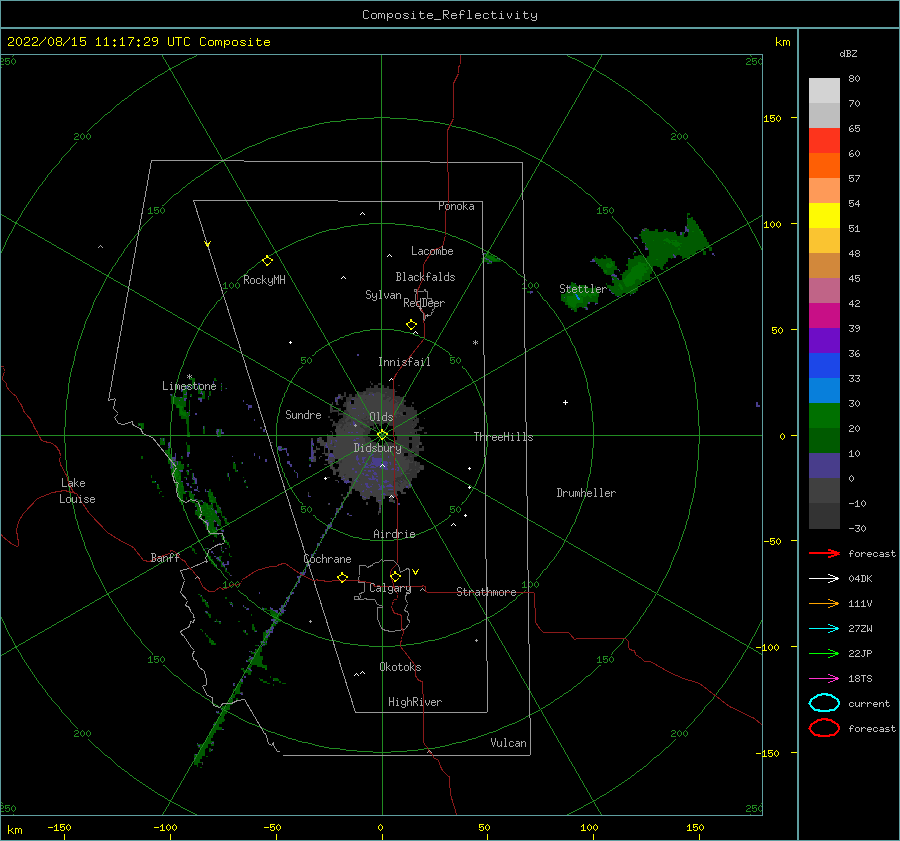The height and width of the screenshot is (841, 900).
Task: Click the HighRiver town label
Action: [x=415, y=702]
